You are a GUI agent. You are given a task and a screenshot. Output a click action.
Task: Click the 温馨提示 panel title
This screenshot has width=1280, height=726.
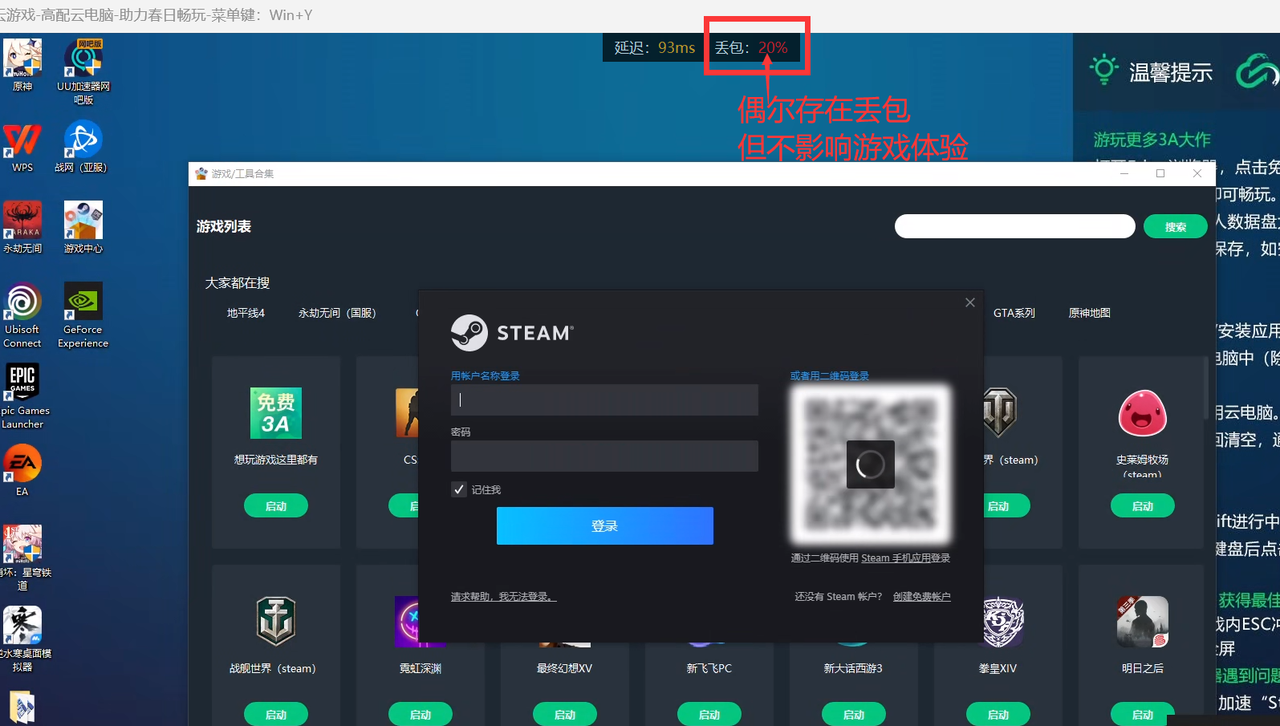pos(1171,72)
